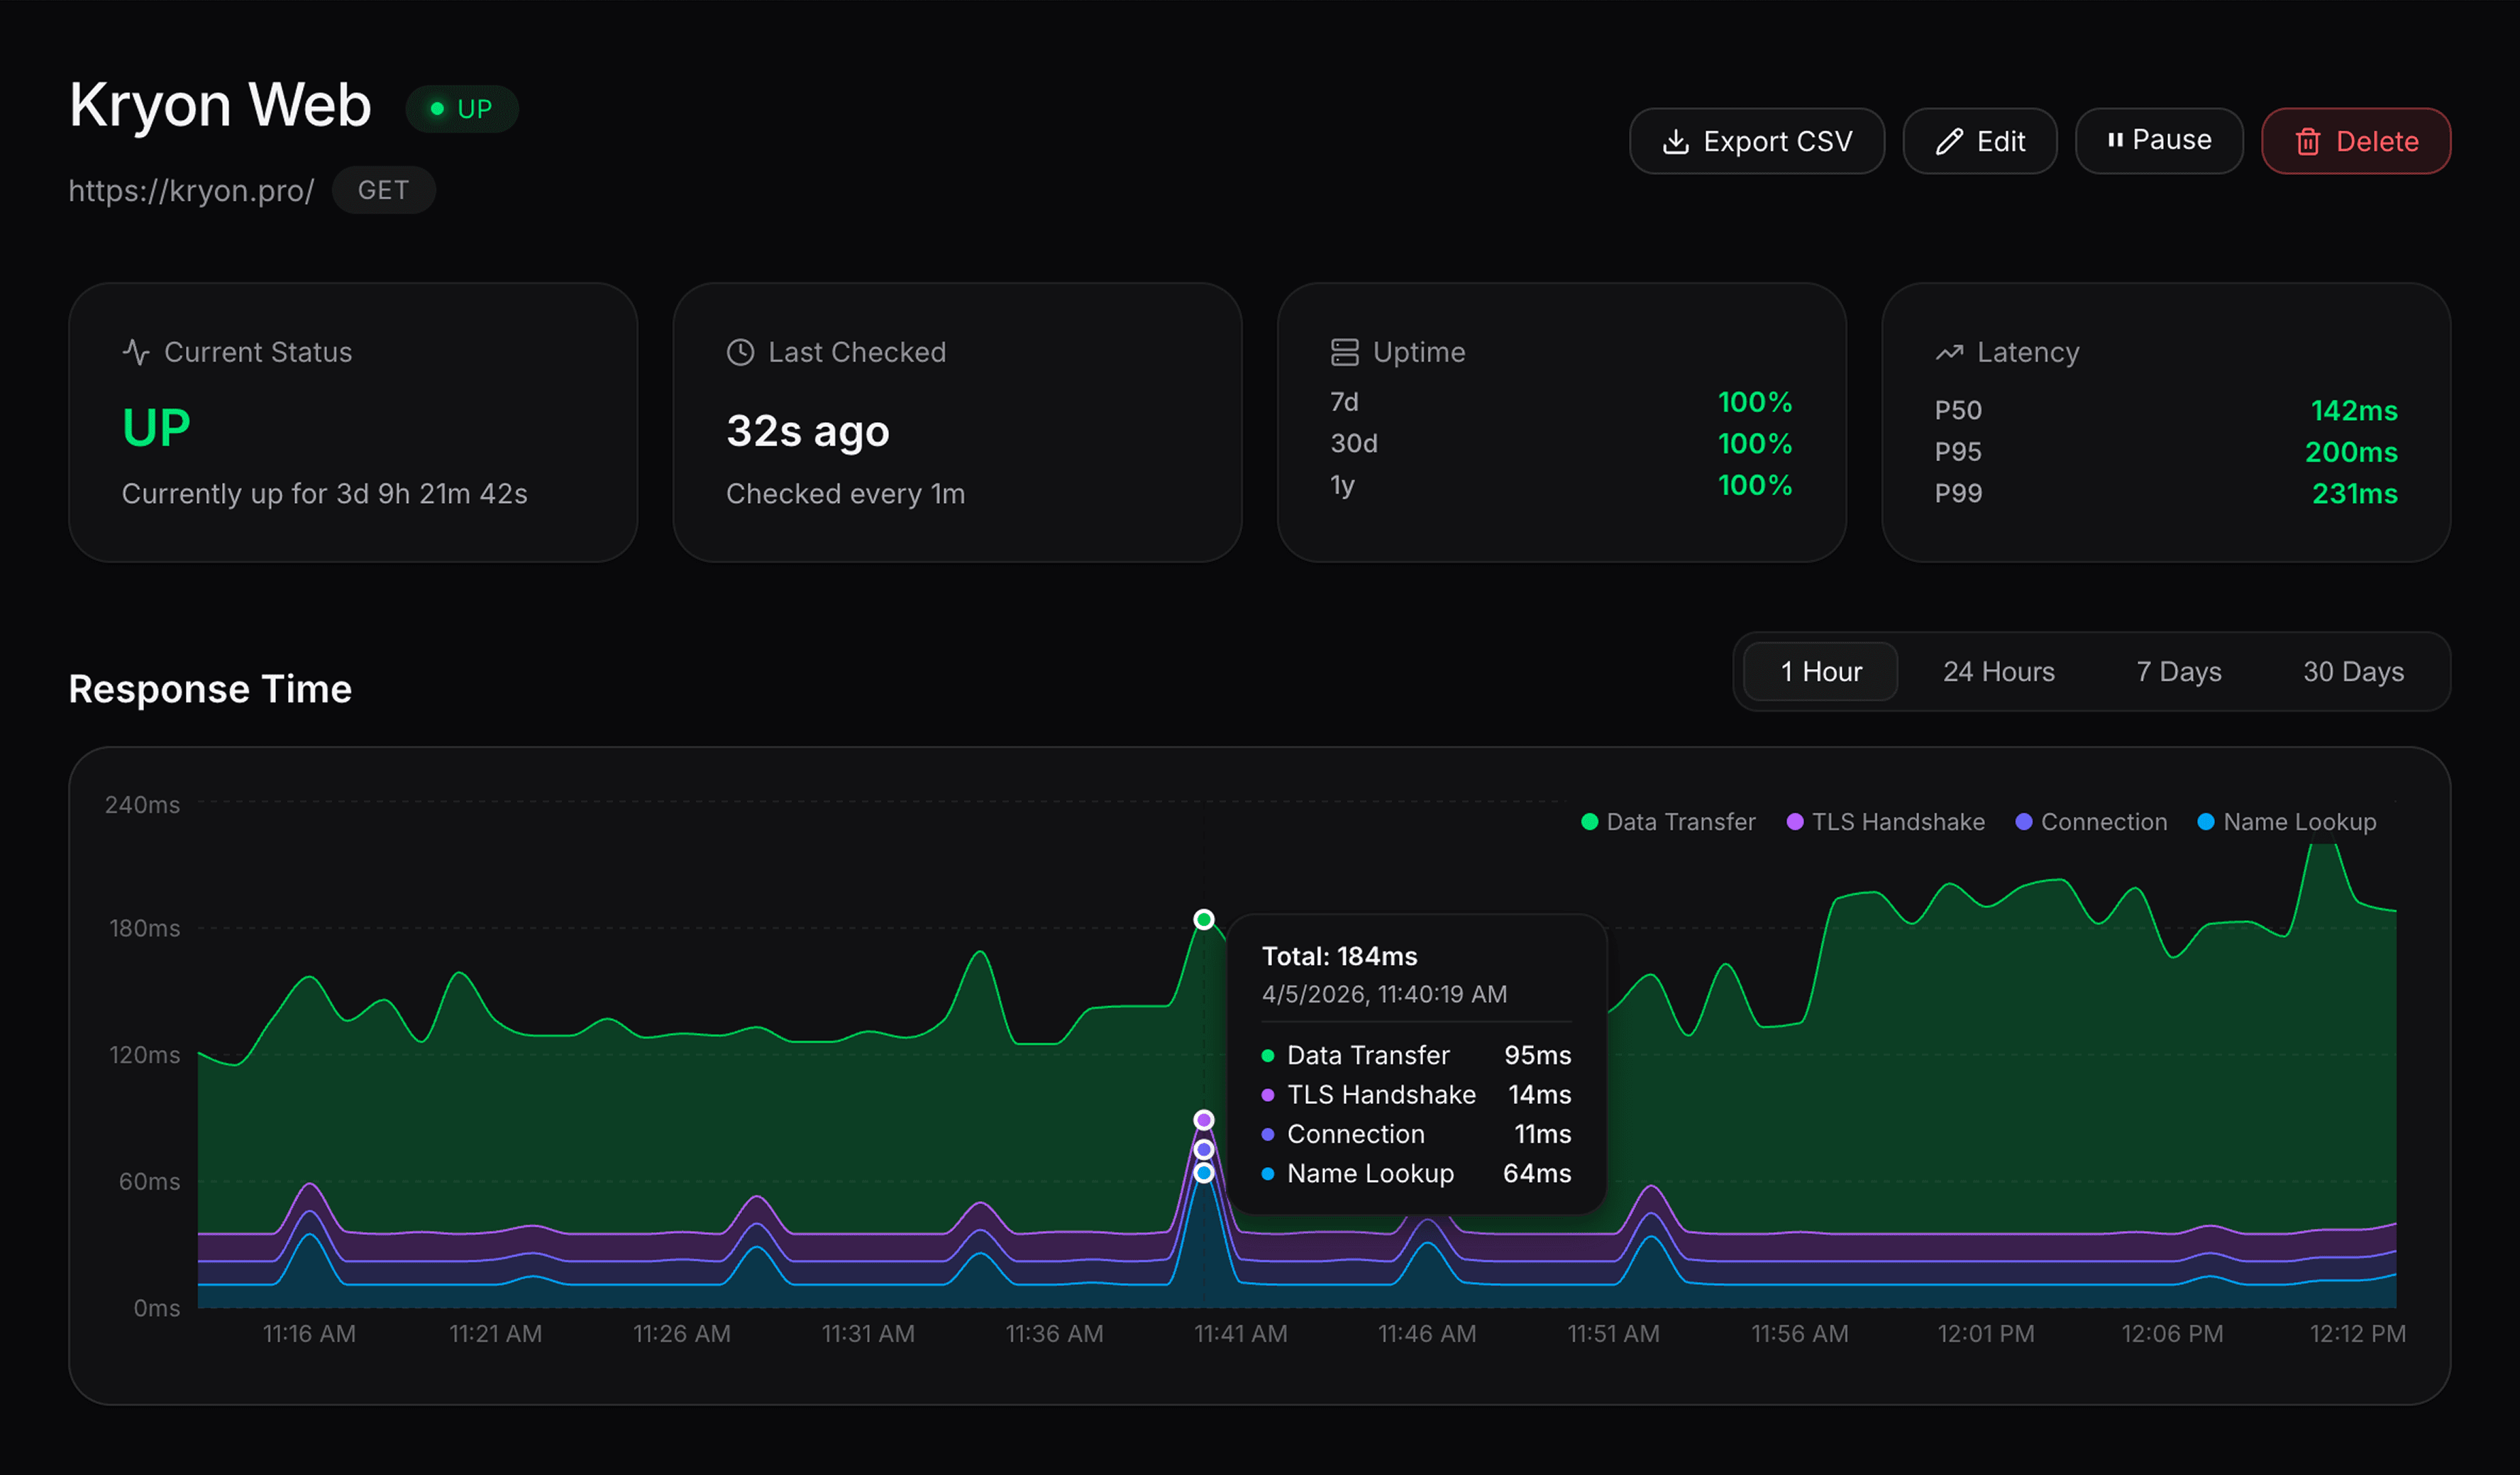Click the tooltip Name Lookup 64ms row
Screen dimensions: 2520x1475
tap(1416, 1173)
